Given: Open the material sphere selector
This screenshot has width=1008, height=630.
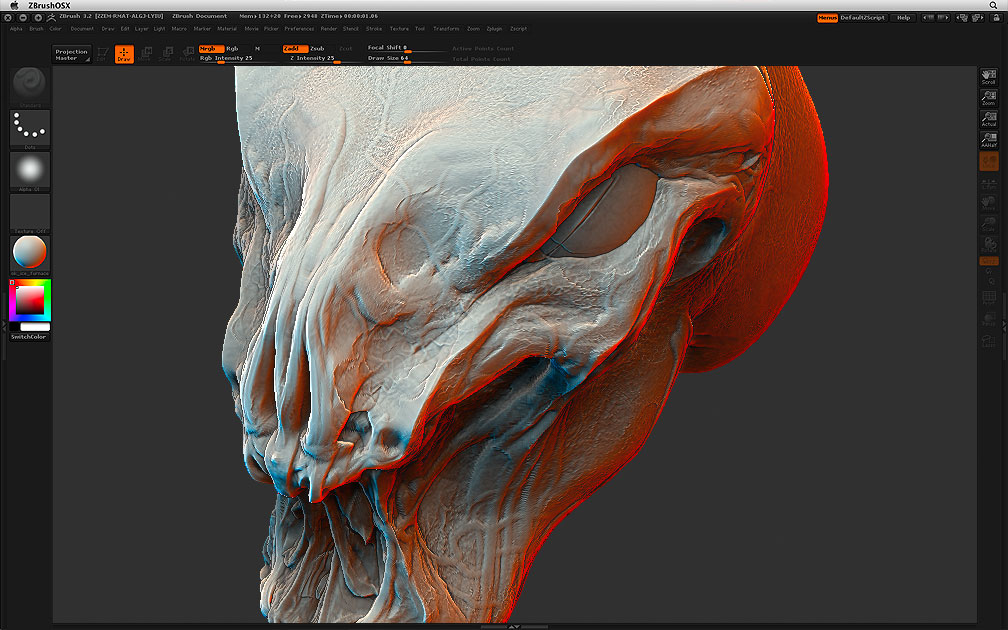Looking at the screenshot, I should [x=30, y=255].
